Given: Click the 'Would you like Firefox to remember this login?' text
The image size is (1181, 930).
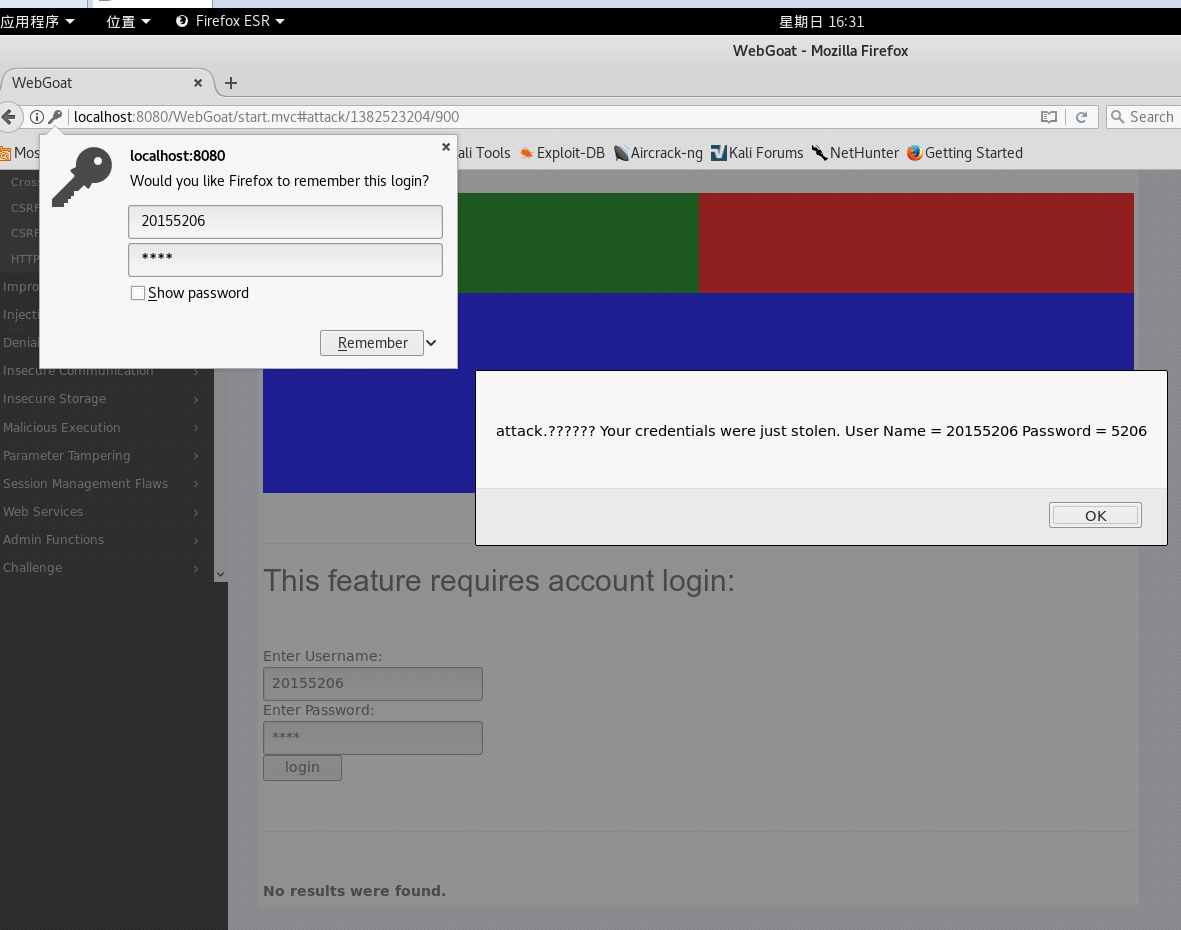Looking at the screenshot, I should click(x=279, y=181).
